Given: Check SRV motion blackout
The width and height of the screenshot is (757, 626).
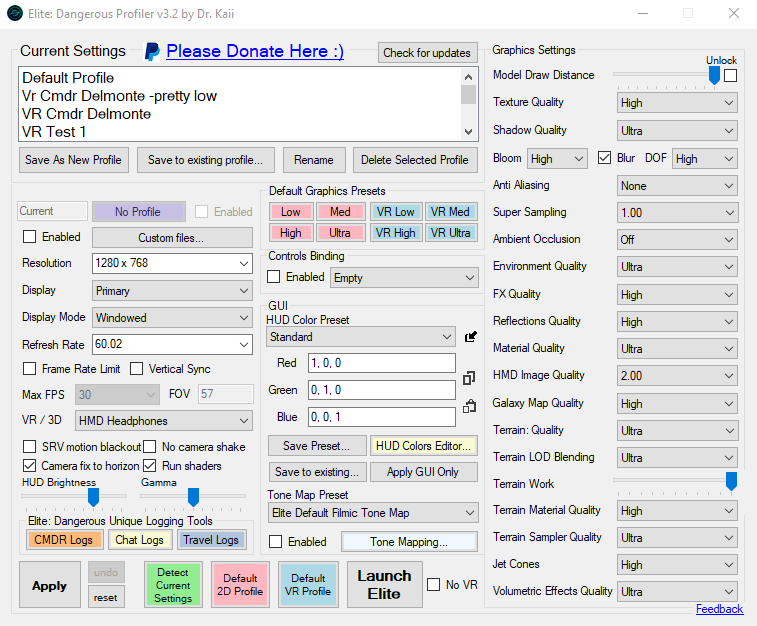Looking at the screenshot, I should [x=29, y=446].
